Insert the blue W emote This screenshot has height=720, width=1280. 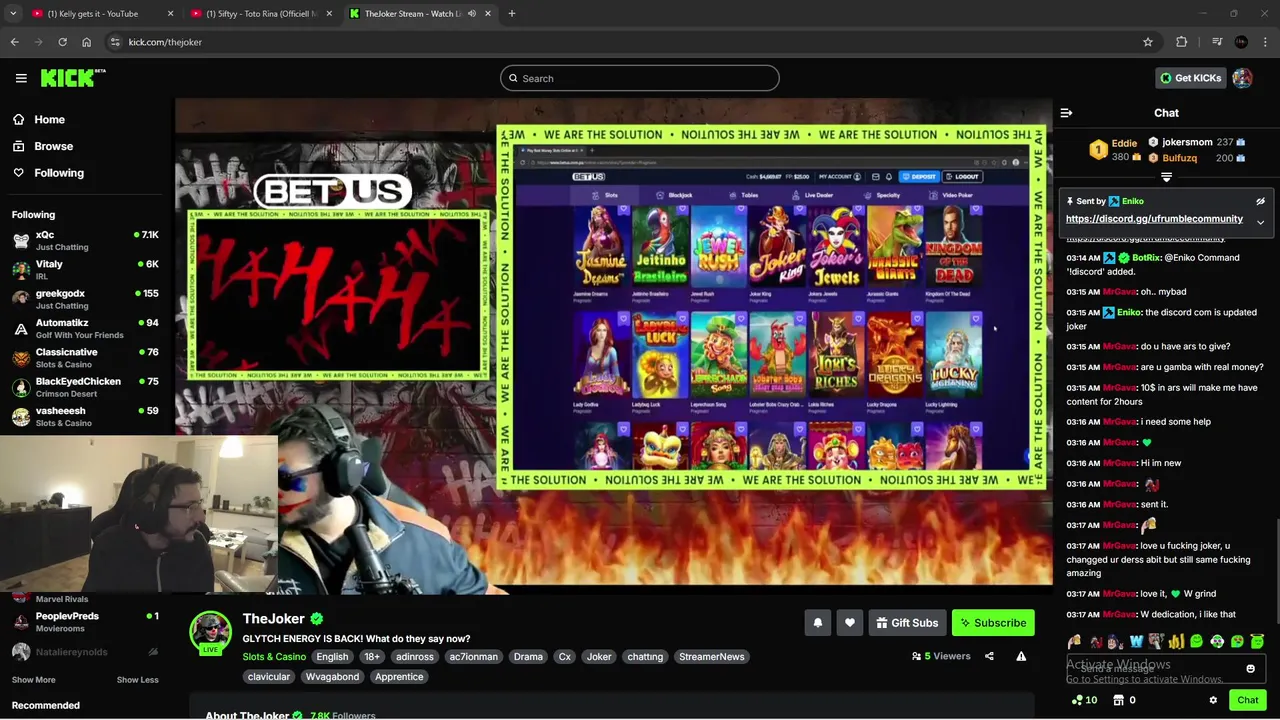point(1136,641)
